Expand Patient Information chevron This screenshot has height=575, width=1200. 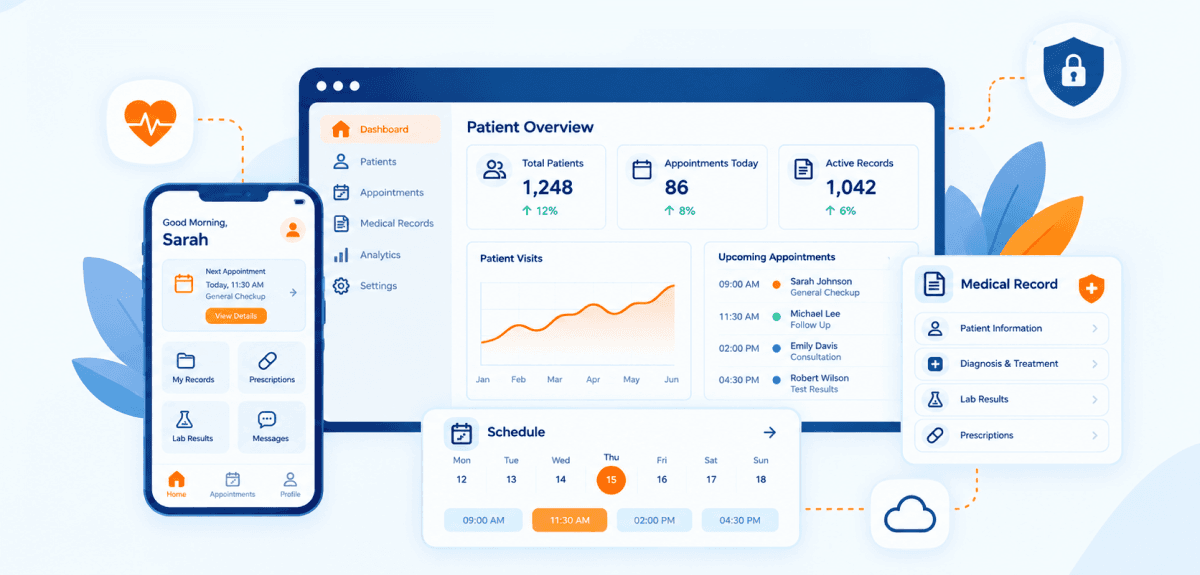[x=1095, y=328]
